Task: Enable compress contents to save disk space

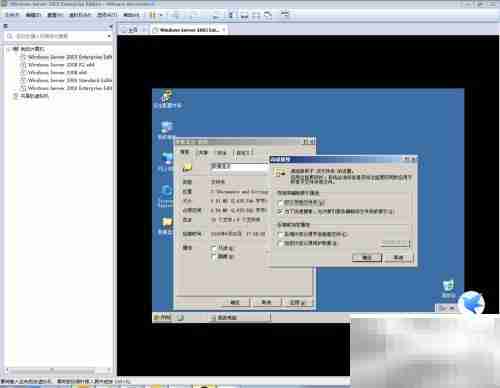Action: click(x=280, y=235)
